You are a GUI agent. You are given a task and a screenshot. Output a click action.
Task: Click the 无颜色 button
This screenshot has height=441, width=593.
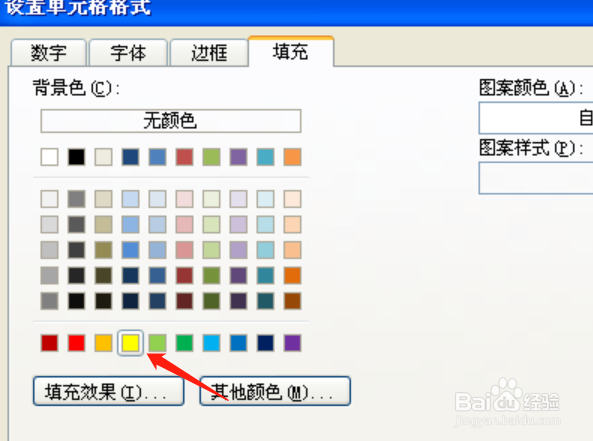(171, 121)
